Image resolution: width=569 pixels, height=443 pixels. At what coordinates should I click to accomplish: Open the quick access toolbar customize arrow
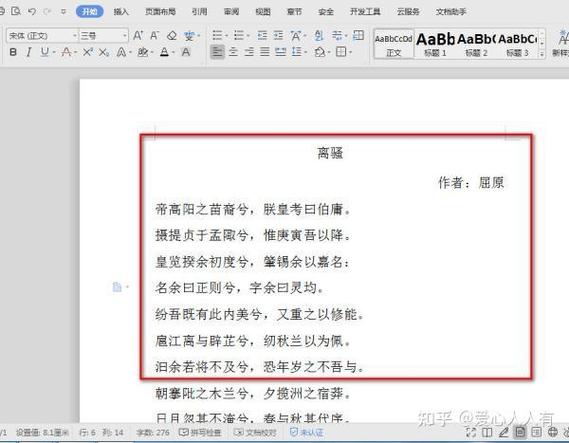64,12
